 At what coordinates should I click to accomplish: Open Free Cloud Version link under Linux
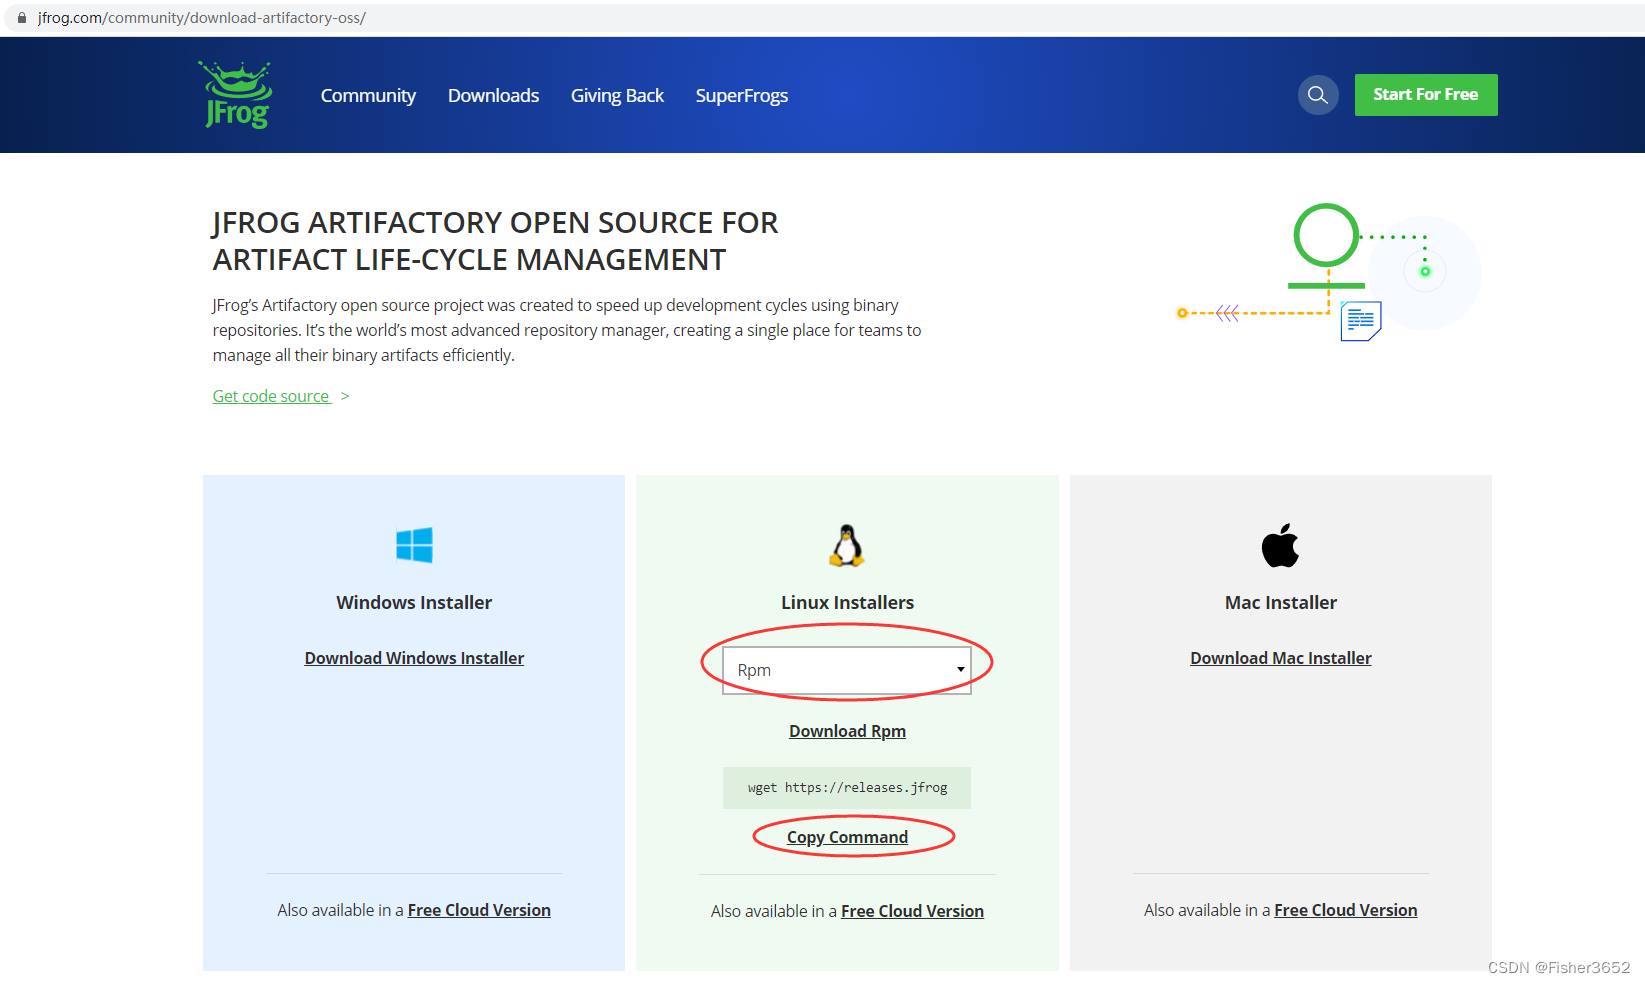point(912,911)
